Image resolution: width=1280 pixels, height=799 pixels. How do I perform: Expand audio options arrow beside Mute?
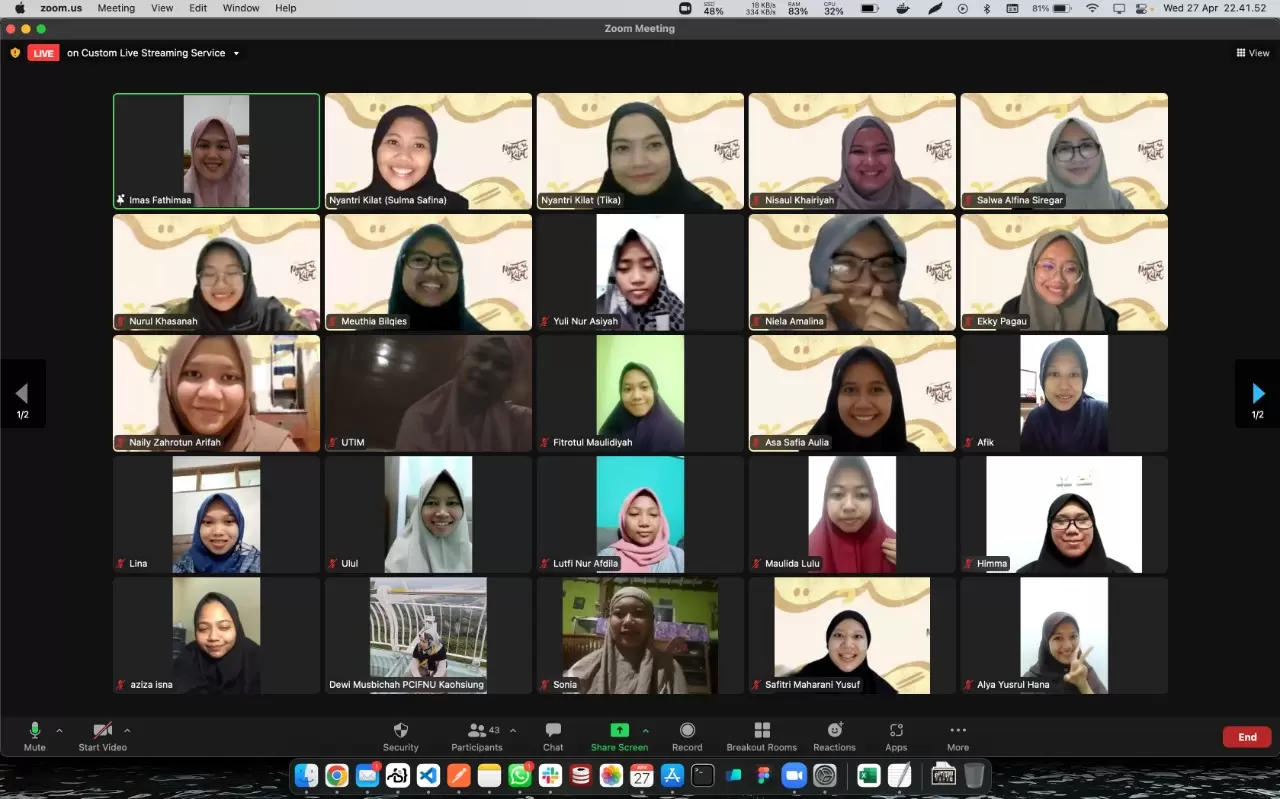coord(59,730)
